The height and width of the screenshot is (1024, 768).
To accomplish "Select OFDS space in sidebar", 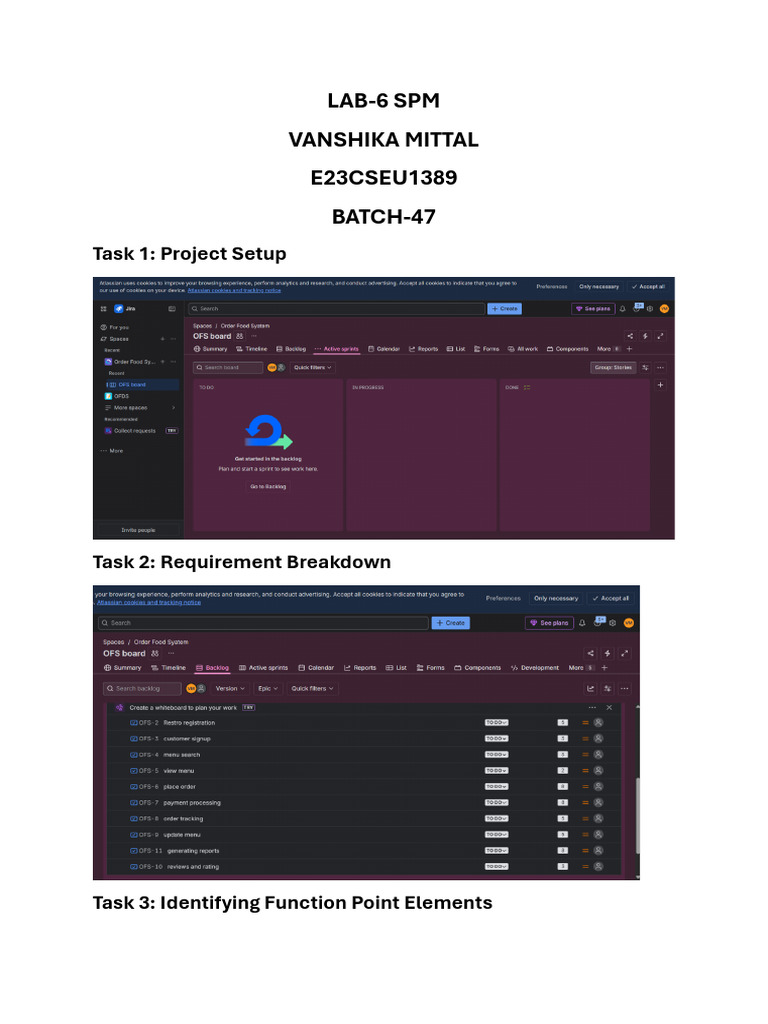I will [121, 396].
